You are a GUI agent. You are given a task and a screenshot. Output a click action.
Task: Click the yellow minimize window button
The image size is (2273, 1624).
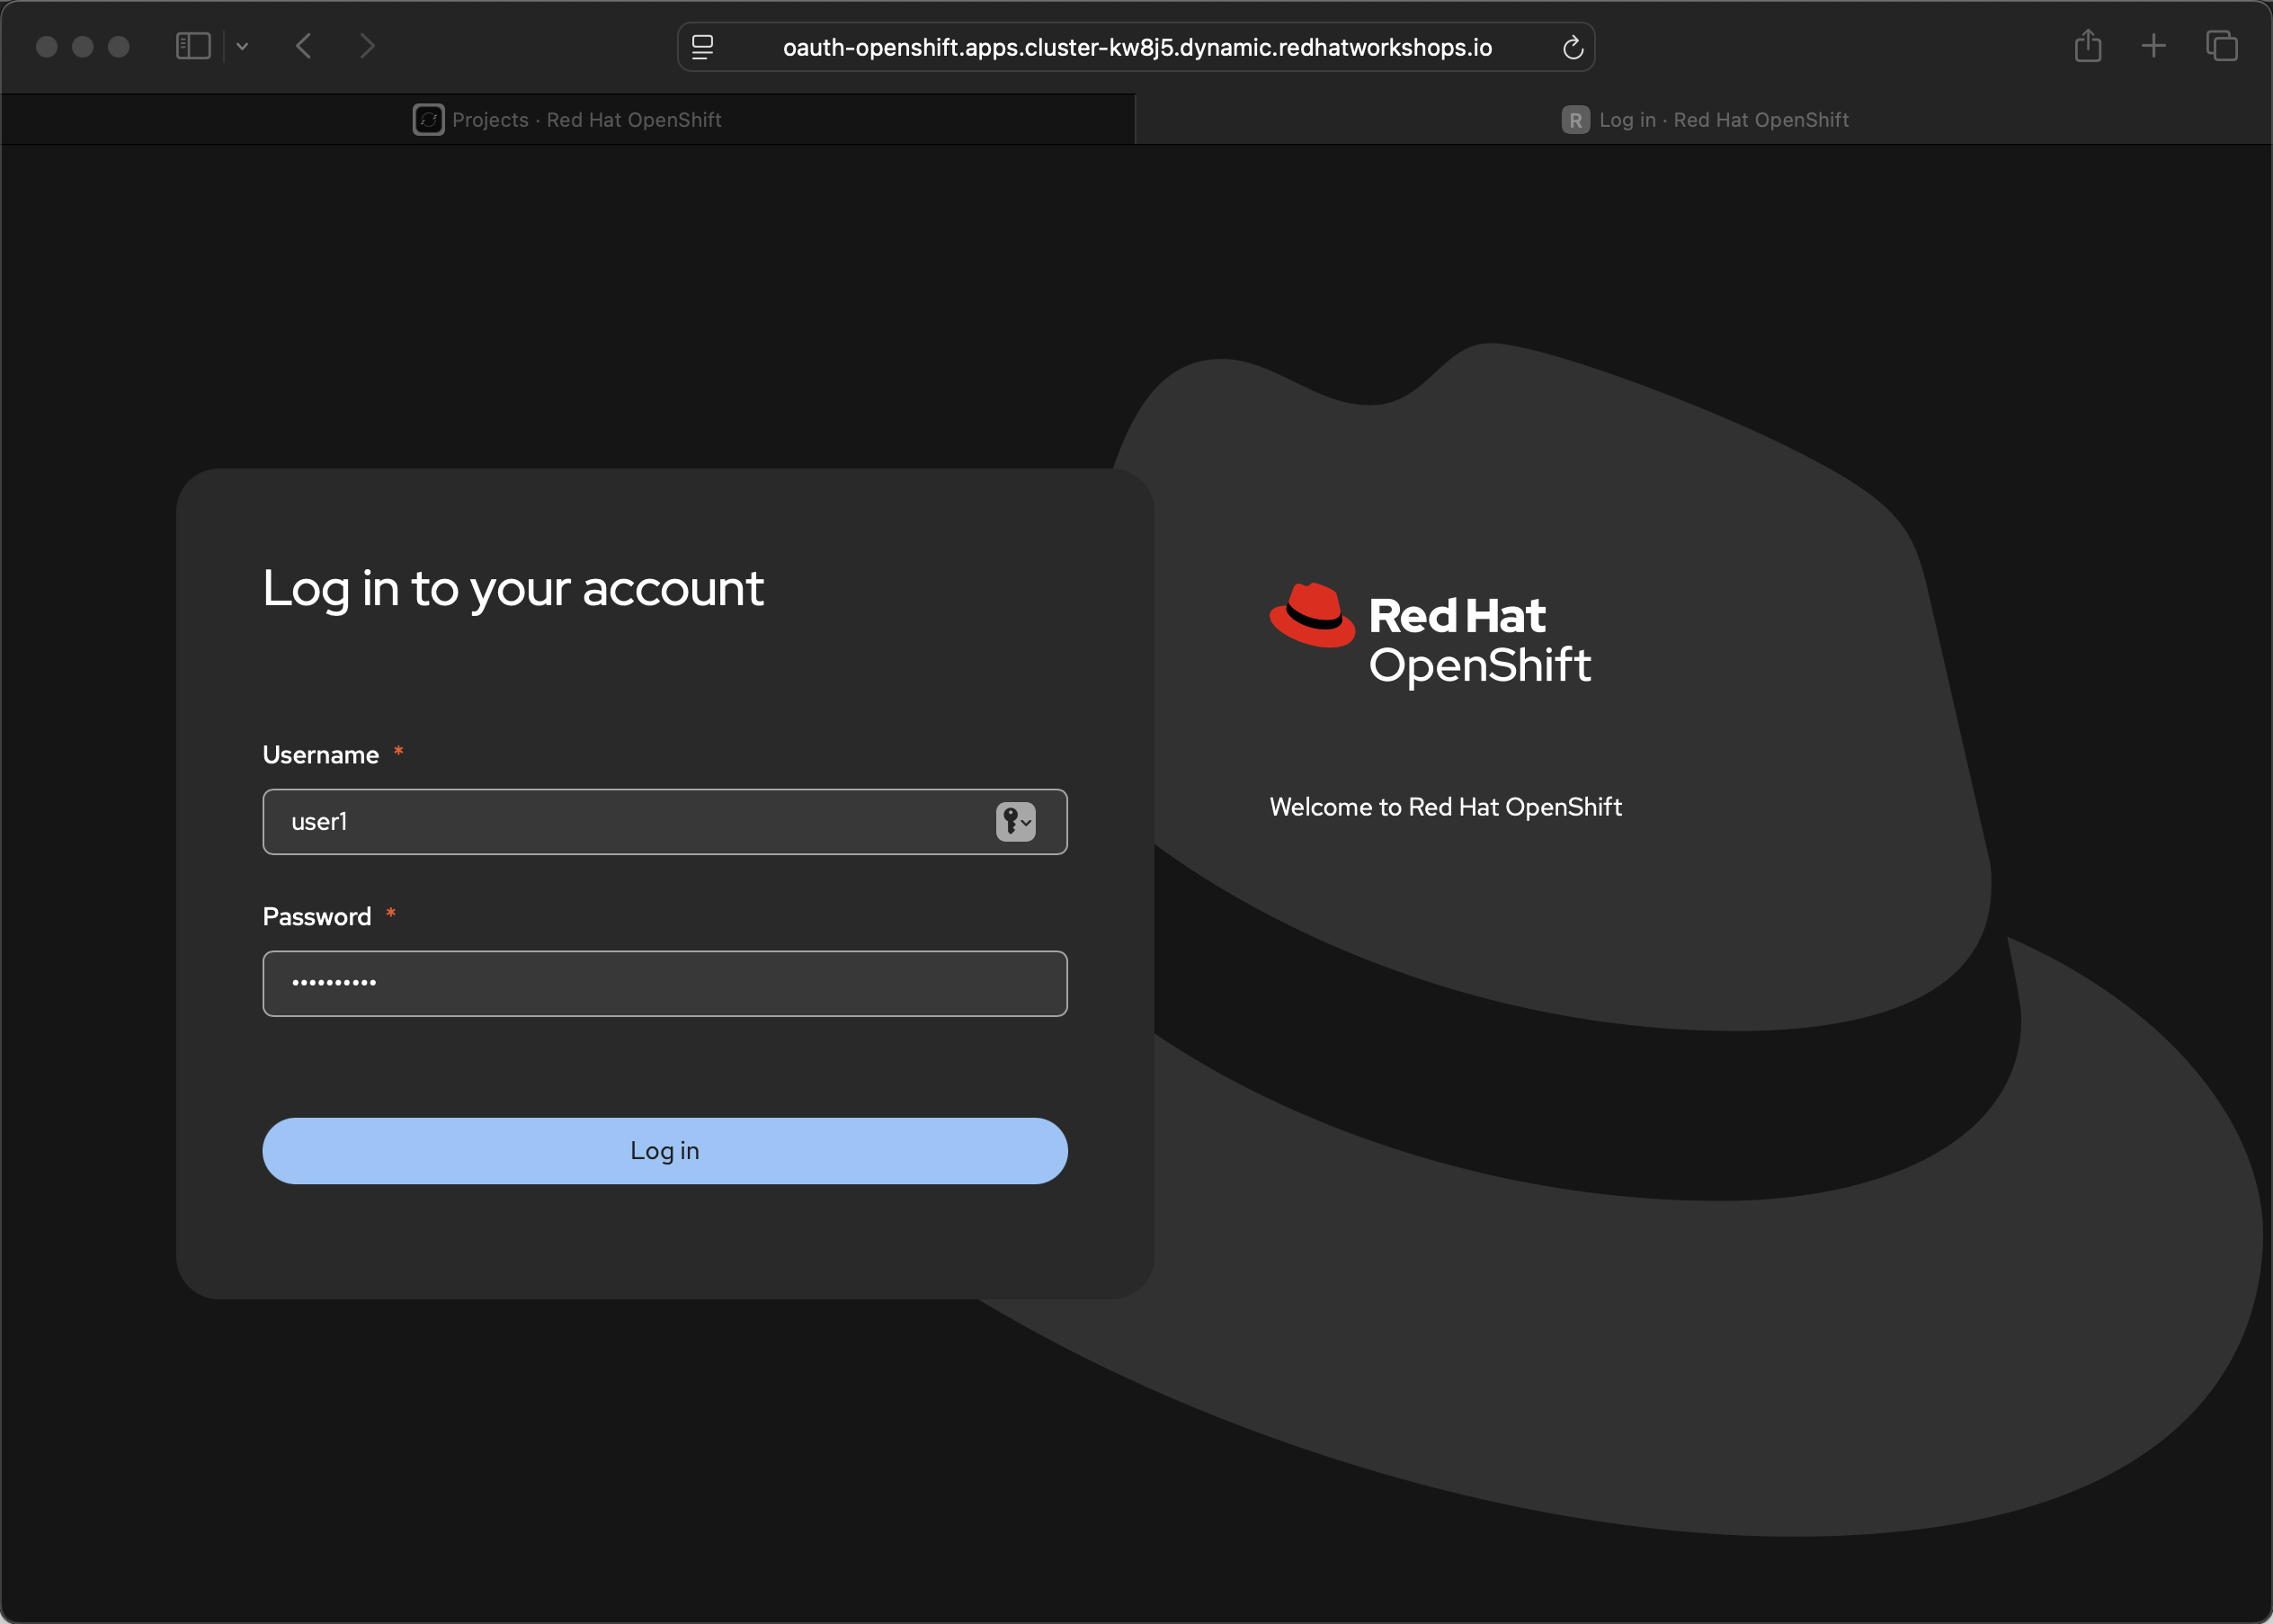point(83,46)
